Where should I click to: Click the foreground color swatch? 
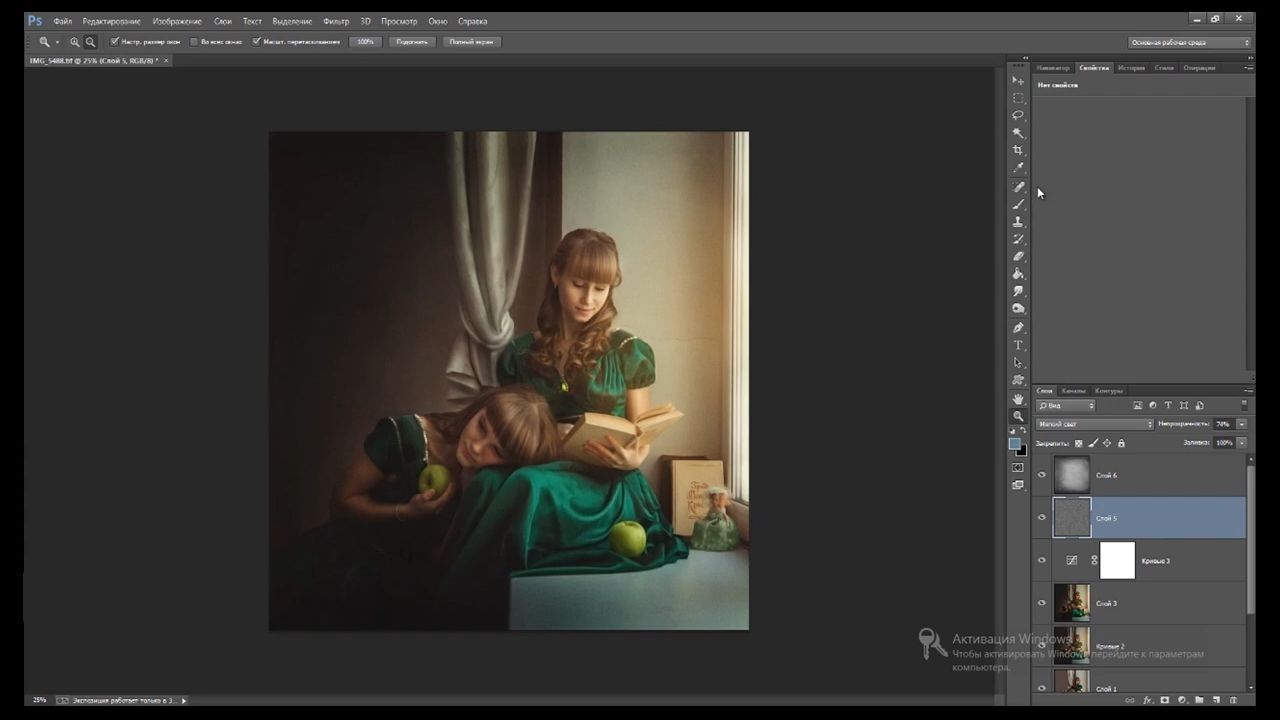(1015, 444)
